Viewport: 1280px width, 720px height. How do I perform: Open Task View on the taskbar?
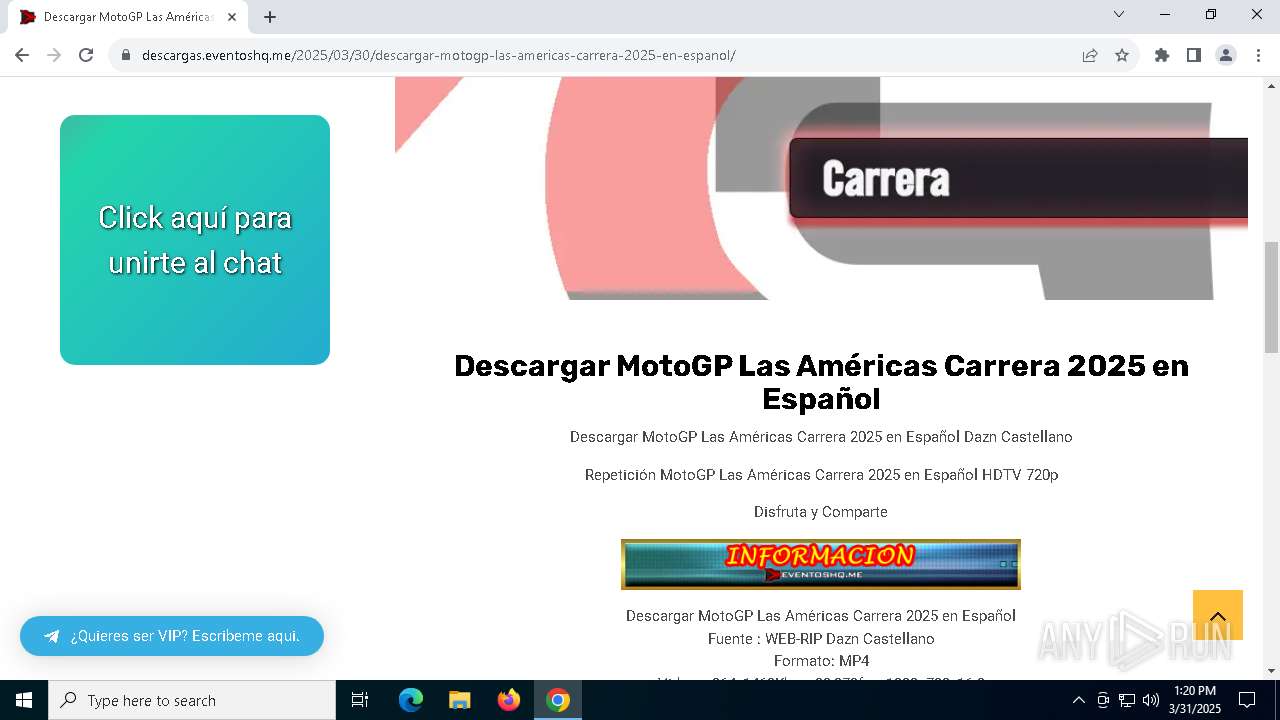(361, 700)
